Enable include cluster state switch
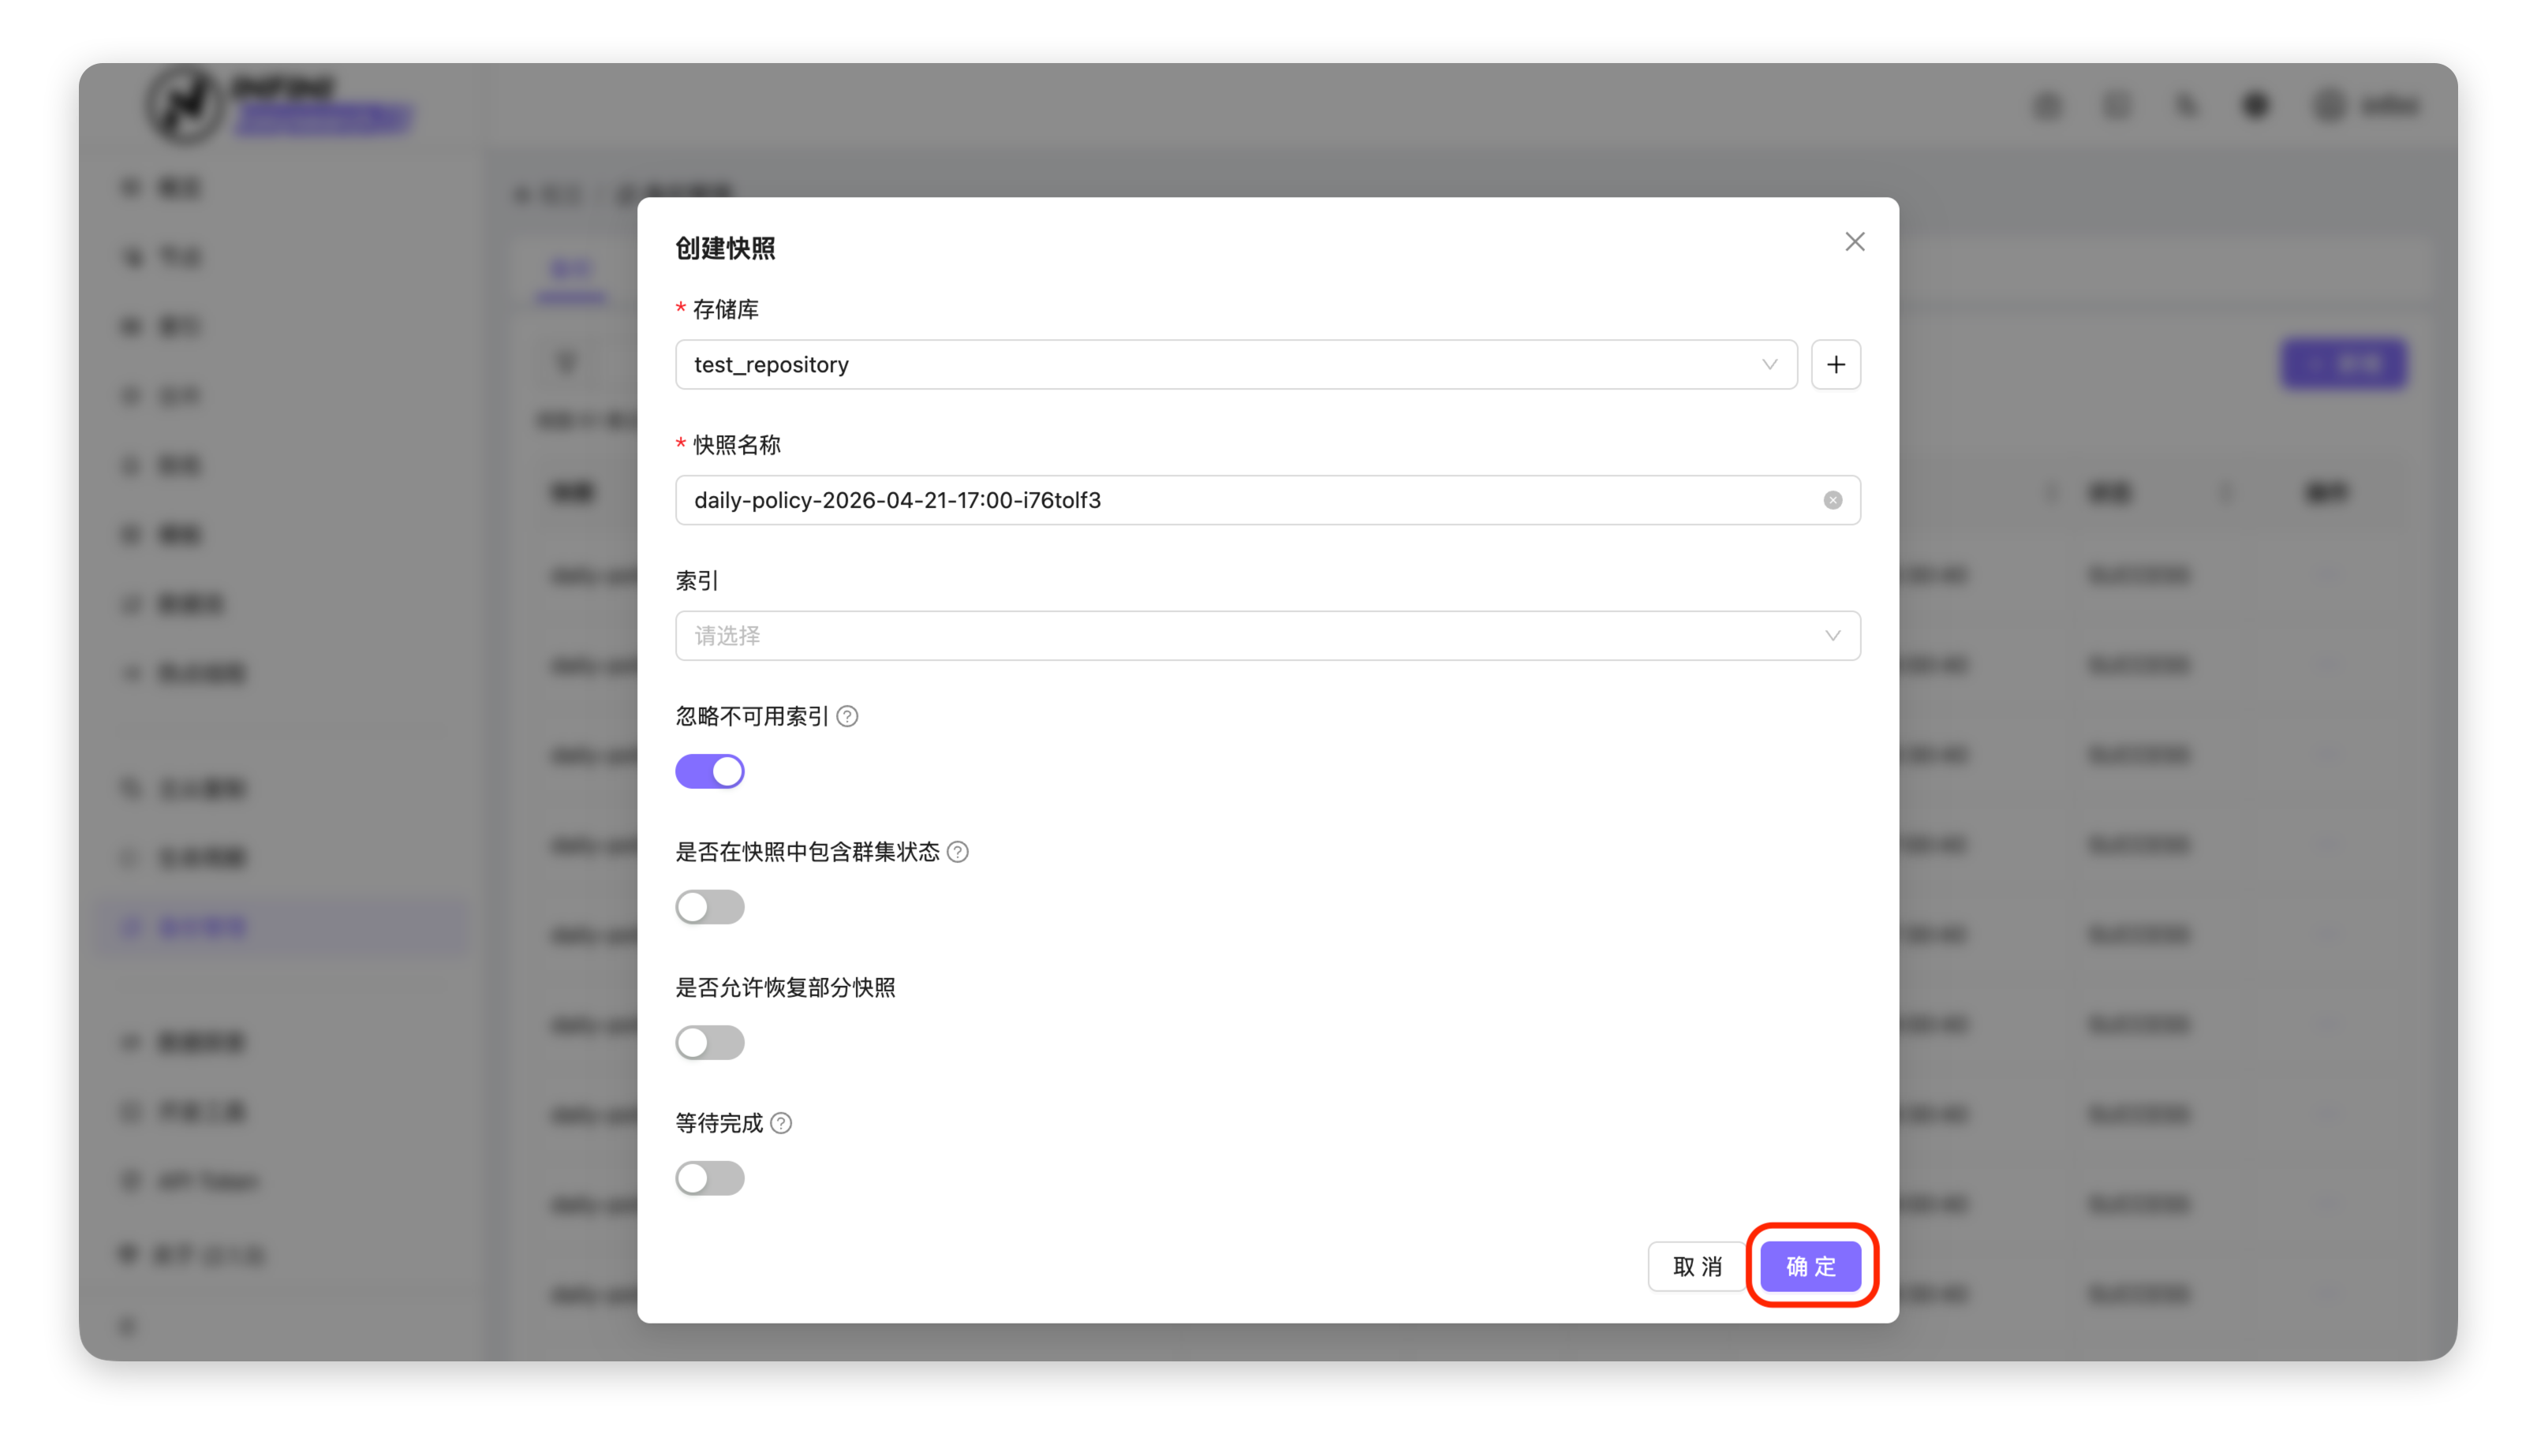The image size is (2537, 1456). pos(709,907)
